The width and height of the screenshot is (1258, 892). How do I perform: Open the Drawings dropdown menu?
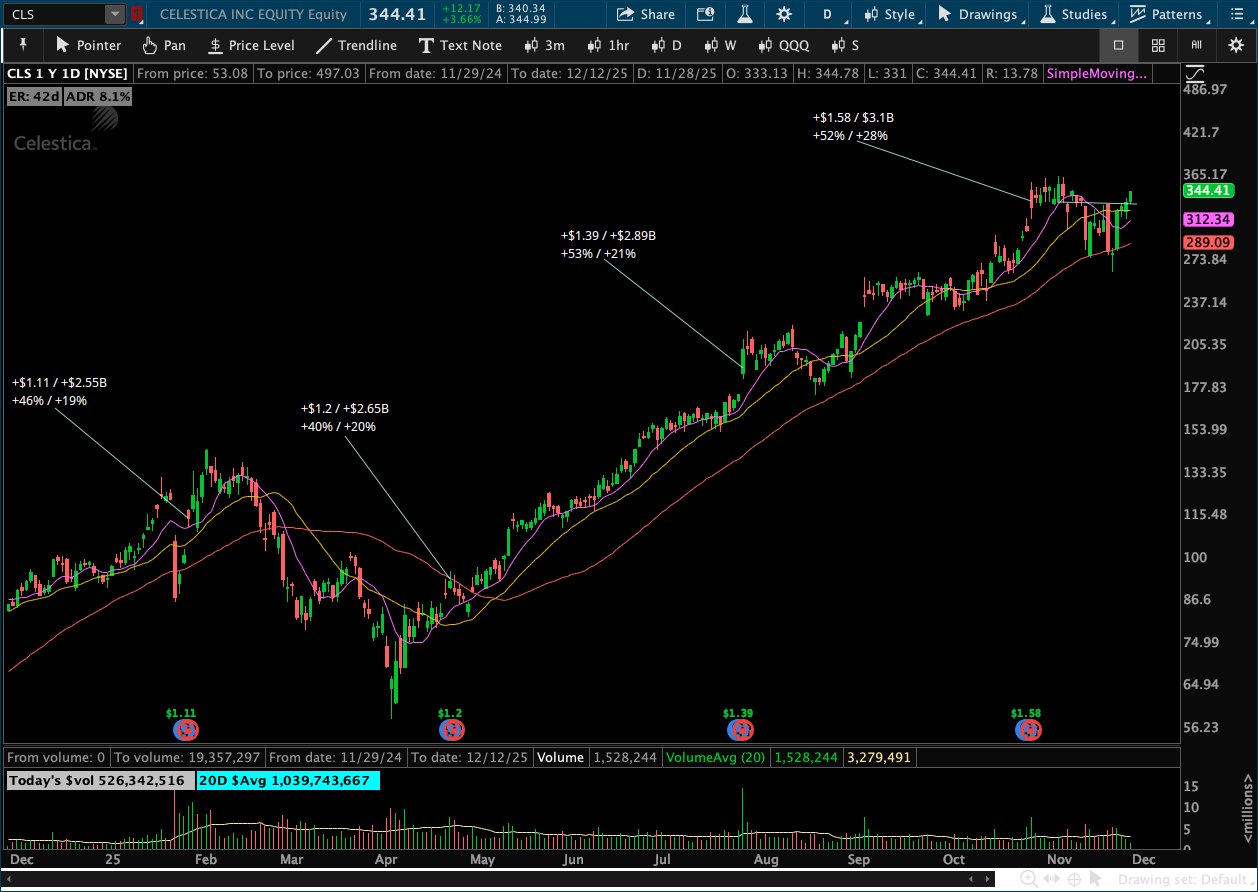(x=981, y=14)
